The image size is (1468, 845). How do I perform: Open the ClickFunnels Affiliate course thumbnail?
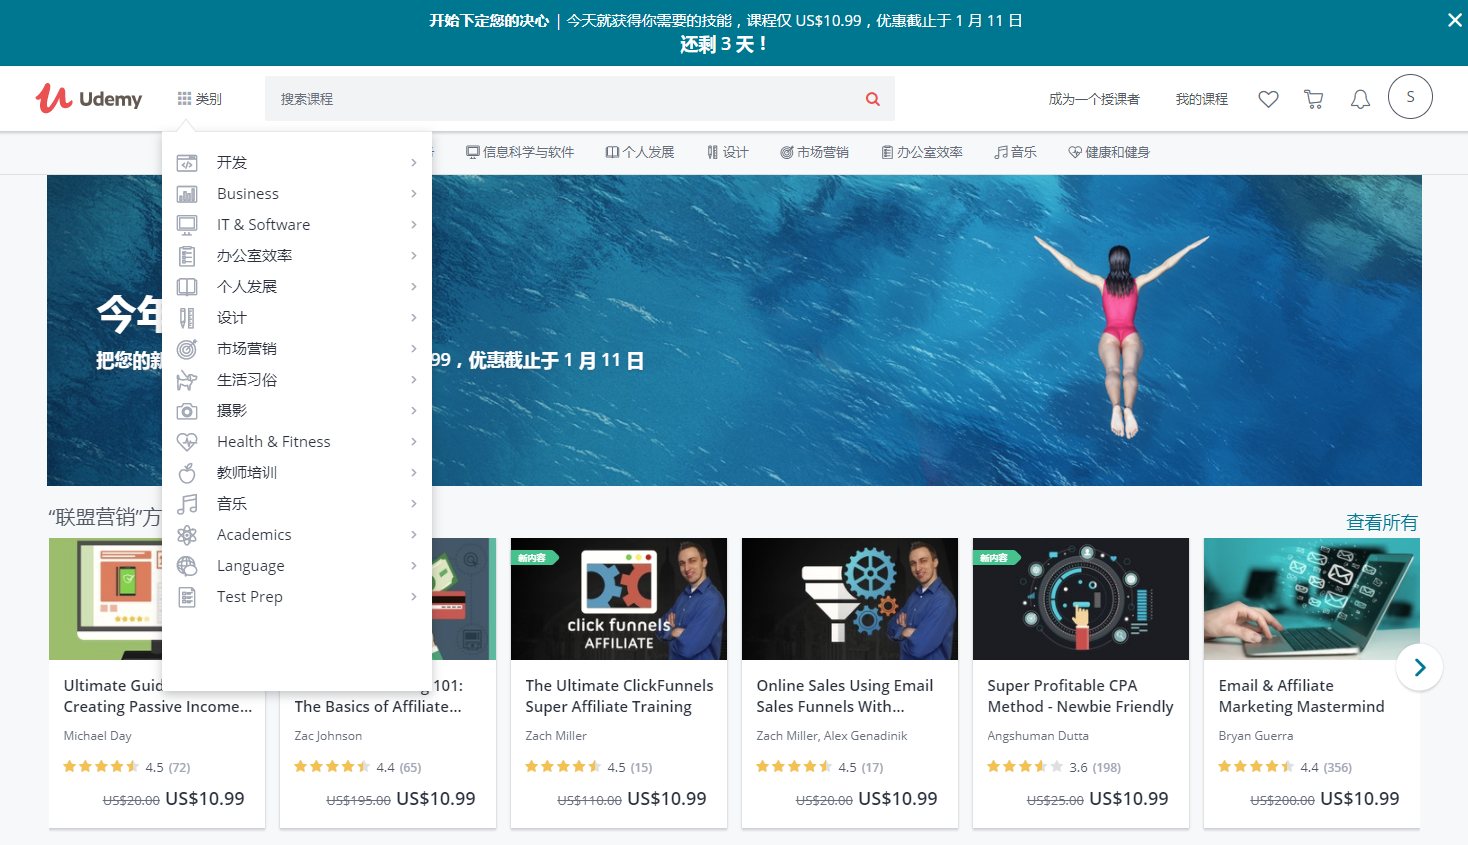[619, 599]
